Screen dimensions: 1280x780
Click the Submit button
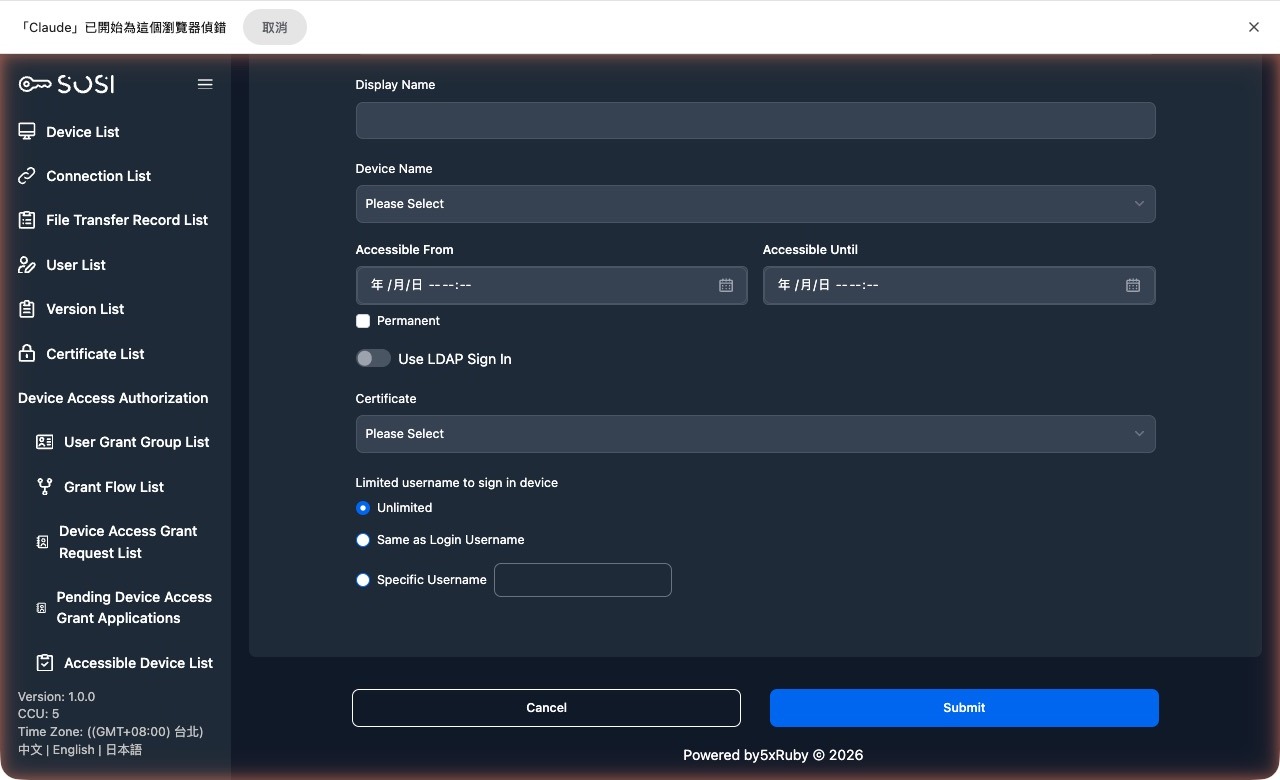click(x=963, y=707)
